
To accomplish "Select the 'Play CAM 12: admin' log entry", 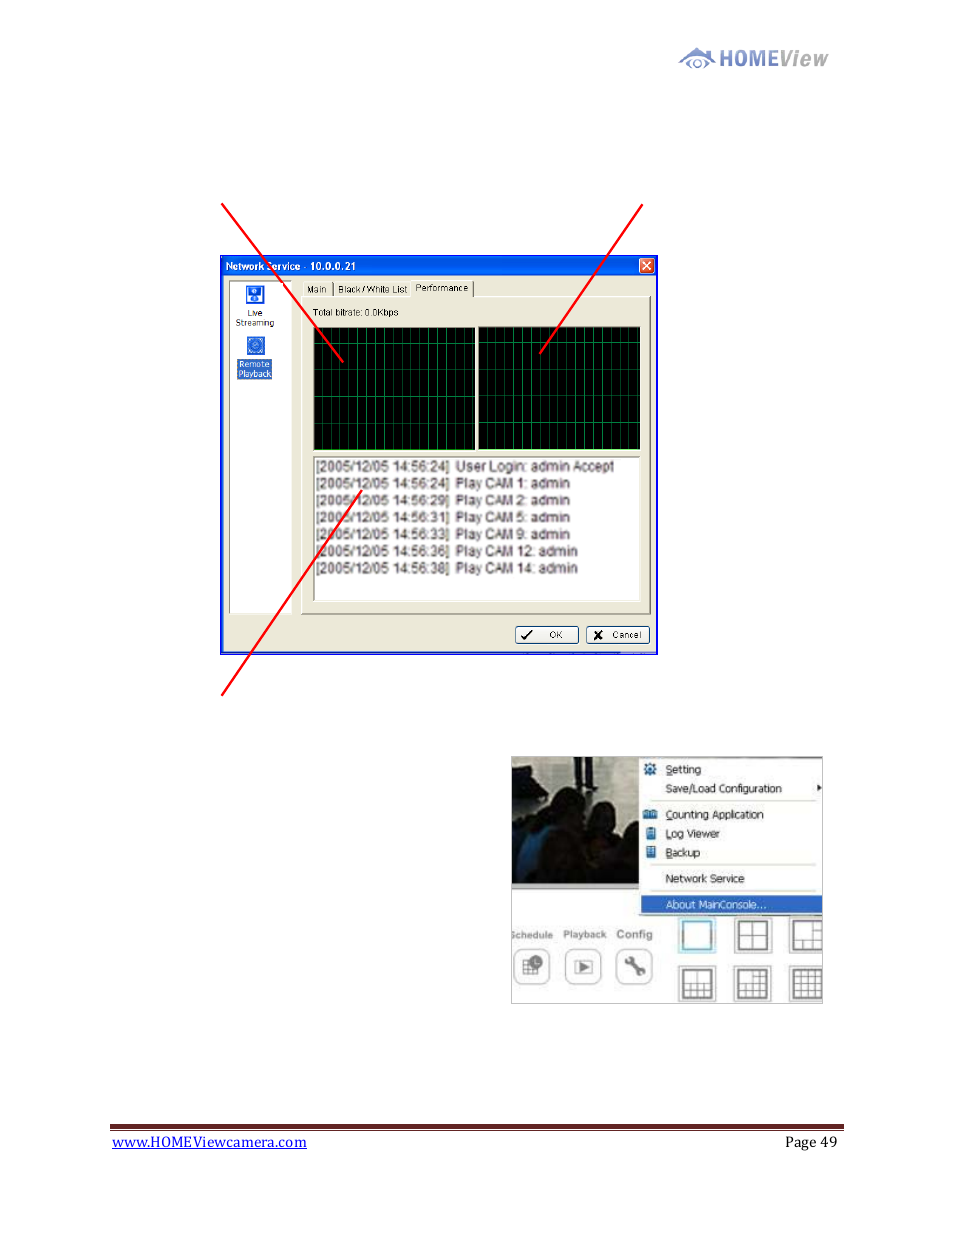I will click(x=447, y=551).
